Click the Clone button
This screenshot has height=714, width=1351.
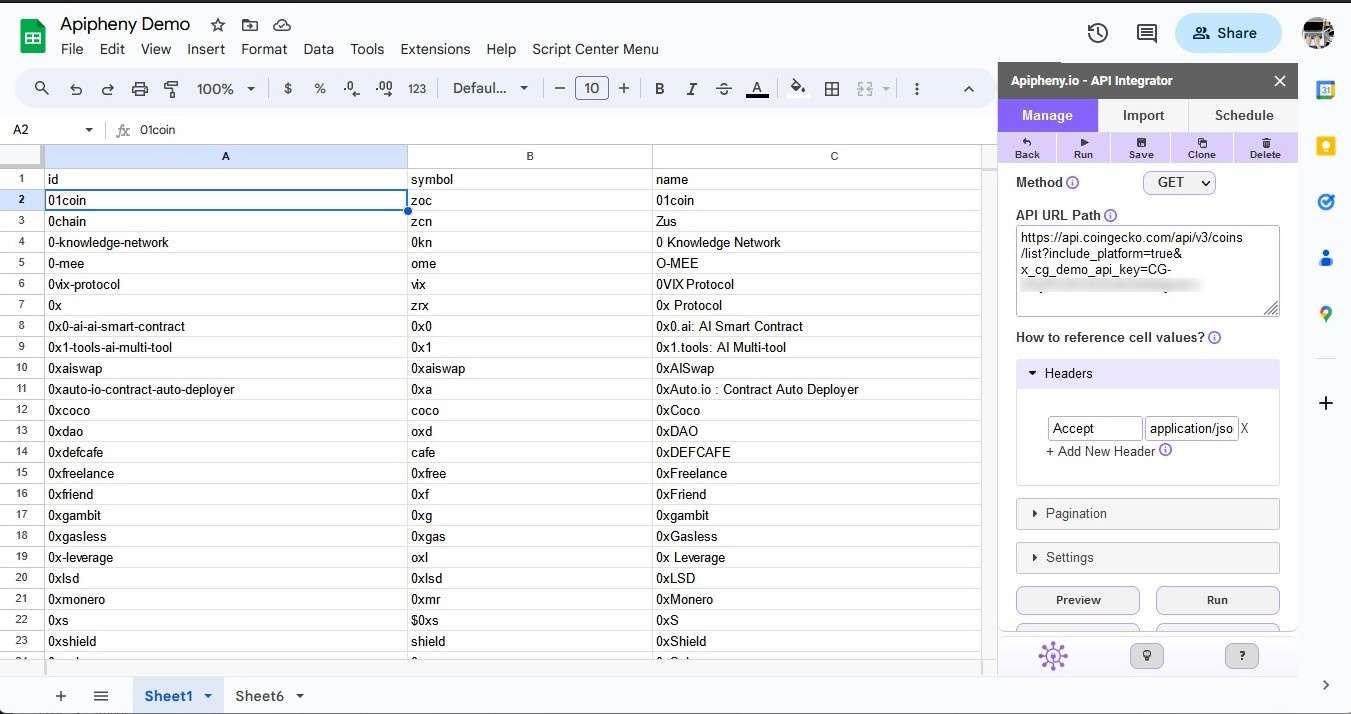click(1202, 148)
